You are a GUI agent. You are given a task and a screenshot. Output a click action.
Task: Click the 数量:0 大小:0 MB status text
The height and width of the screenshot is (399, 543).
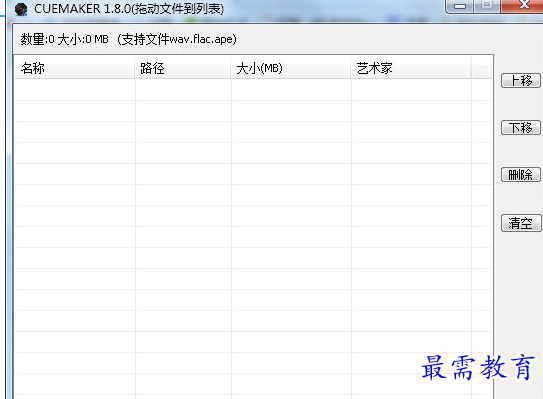pos(64,39)
